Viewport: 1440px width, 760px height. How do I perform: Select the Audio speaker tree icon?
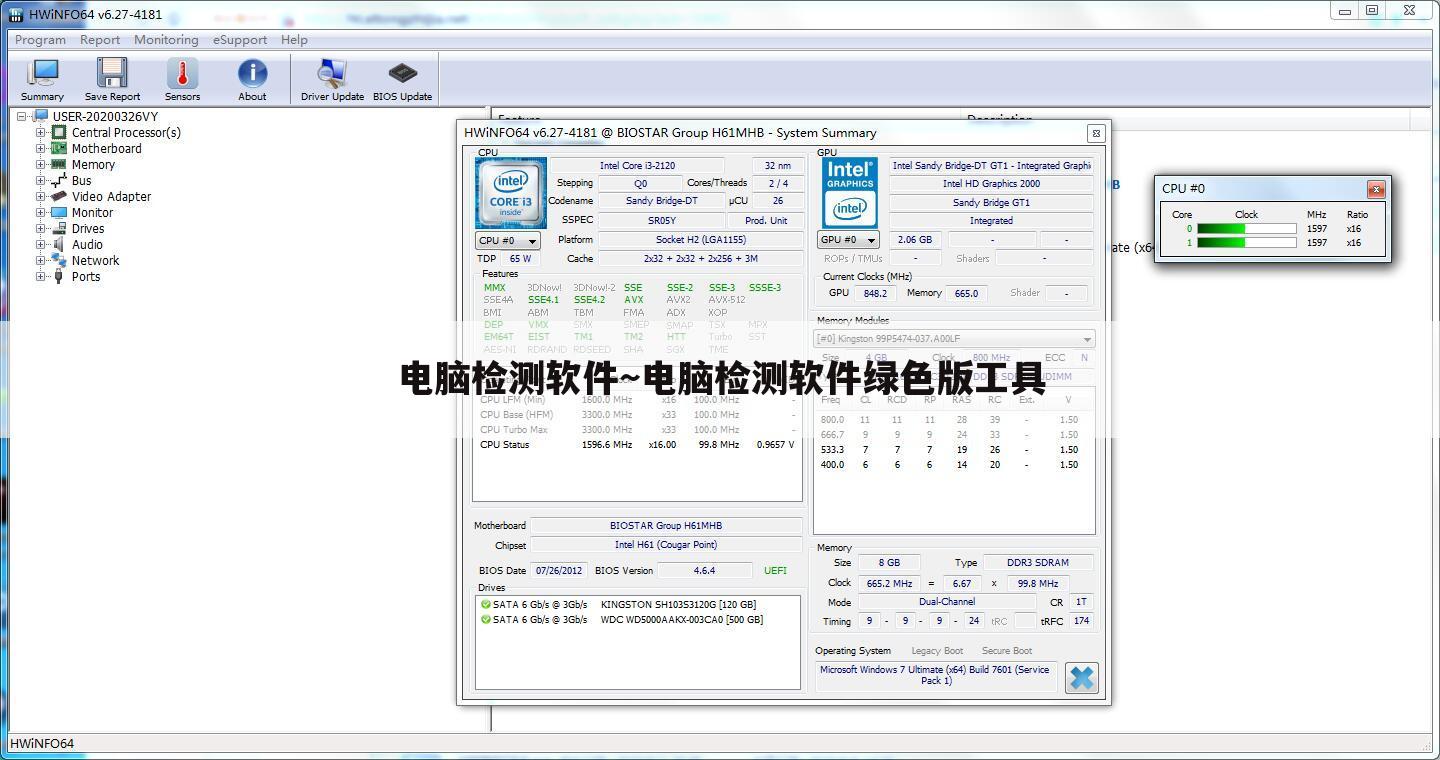point(59,244)
